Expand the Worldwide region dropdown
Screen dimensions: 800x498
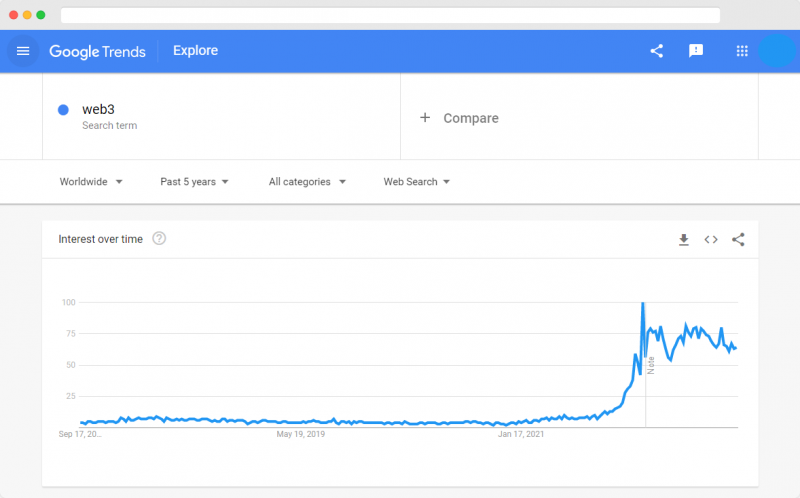(x=91, y=182)
